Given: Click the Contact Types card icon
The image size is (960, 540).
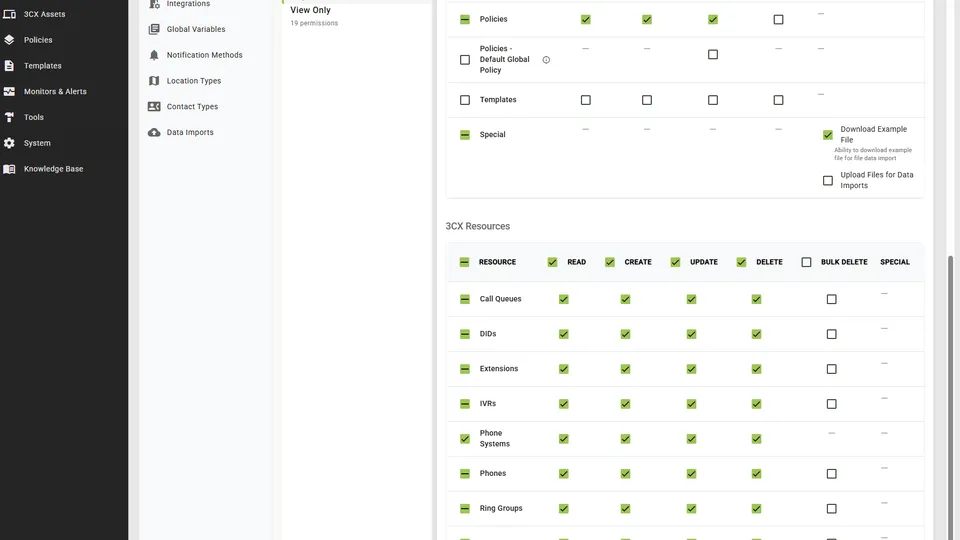Looking at the screenshot, I should tap(154, 107).
